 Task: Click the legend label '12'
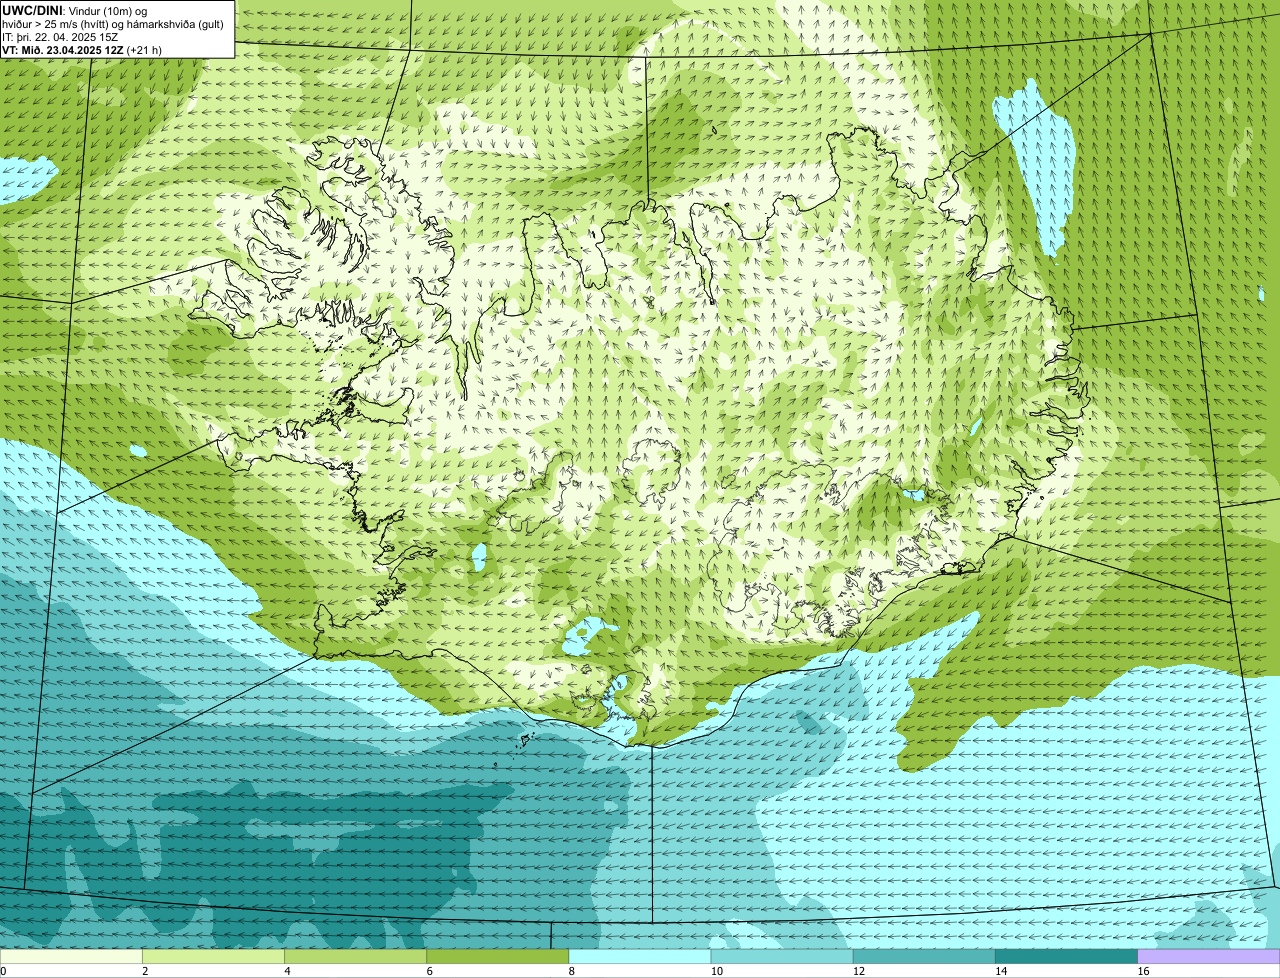(859, 971)
